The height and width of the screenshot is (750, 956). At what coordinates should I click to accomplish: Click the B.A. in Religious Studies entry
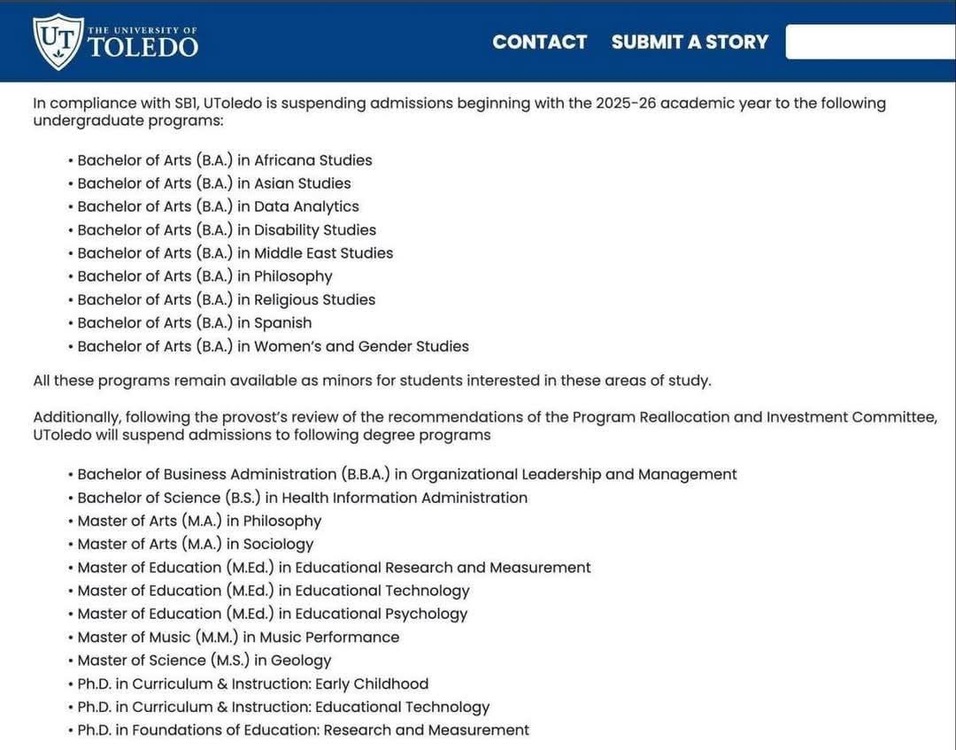click(x=226, y=299)
